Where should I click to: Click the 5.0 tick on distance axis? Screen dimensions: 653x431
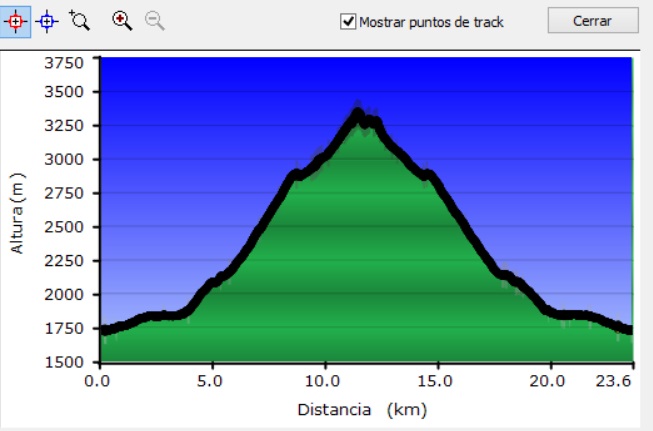[x=211, y=381]
